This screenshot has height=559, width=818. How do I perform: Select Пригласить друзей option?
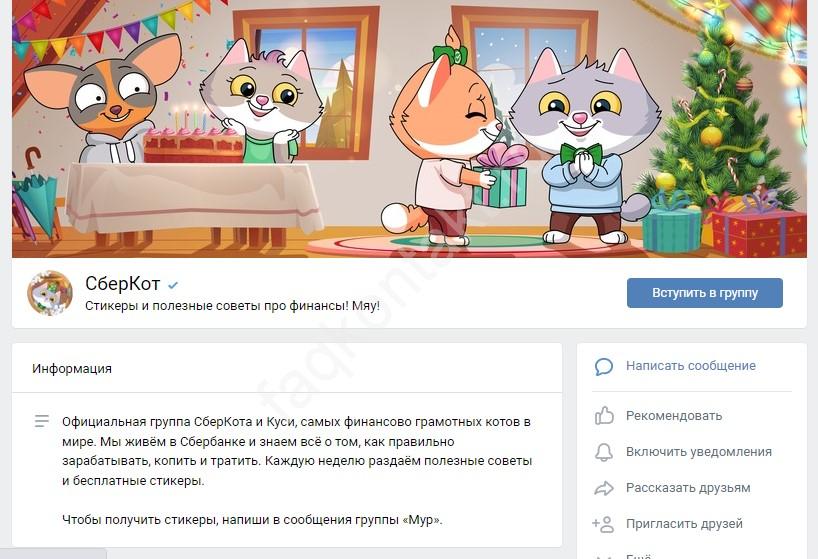684,524
